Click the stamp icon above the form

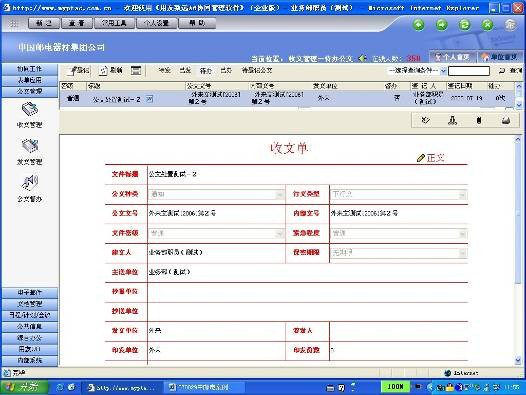(452, 120)
